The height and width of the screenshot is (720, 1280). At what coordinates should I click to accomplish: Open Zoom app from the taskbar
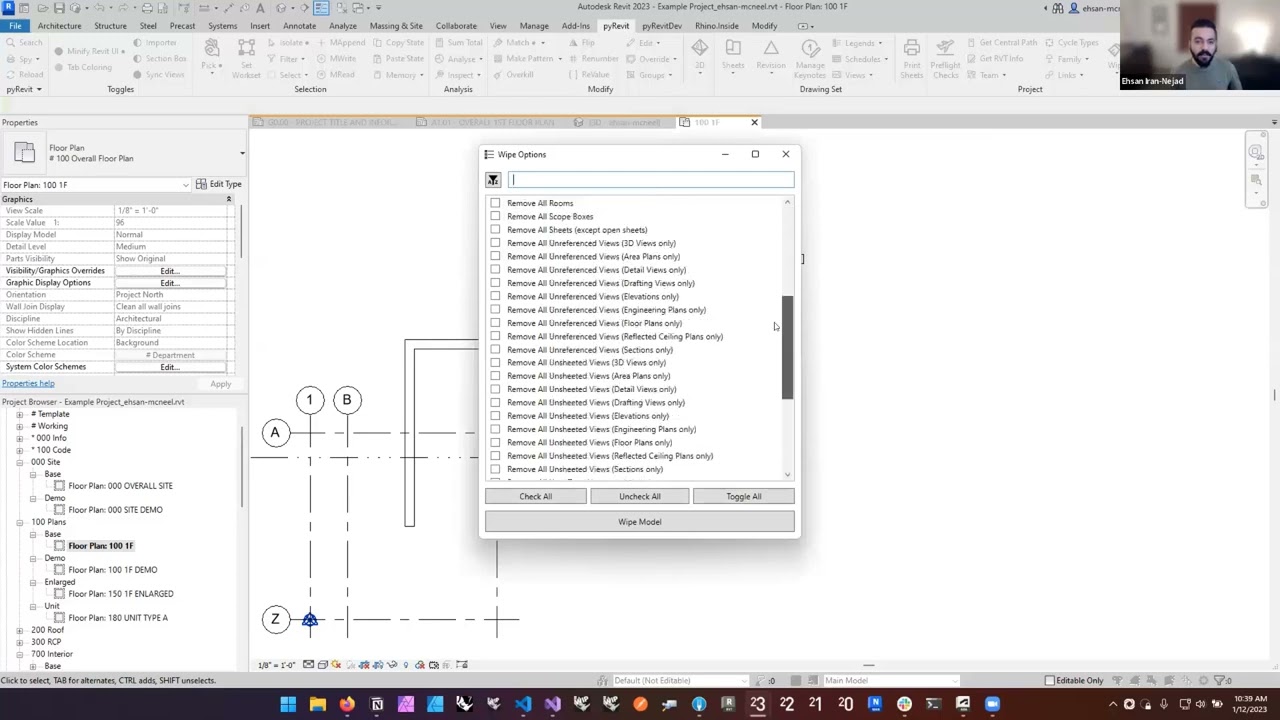point(992,705)
